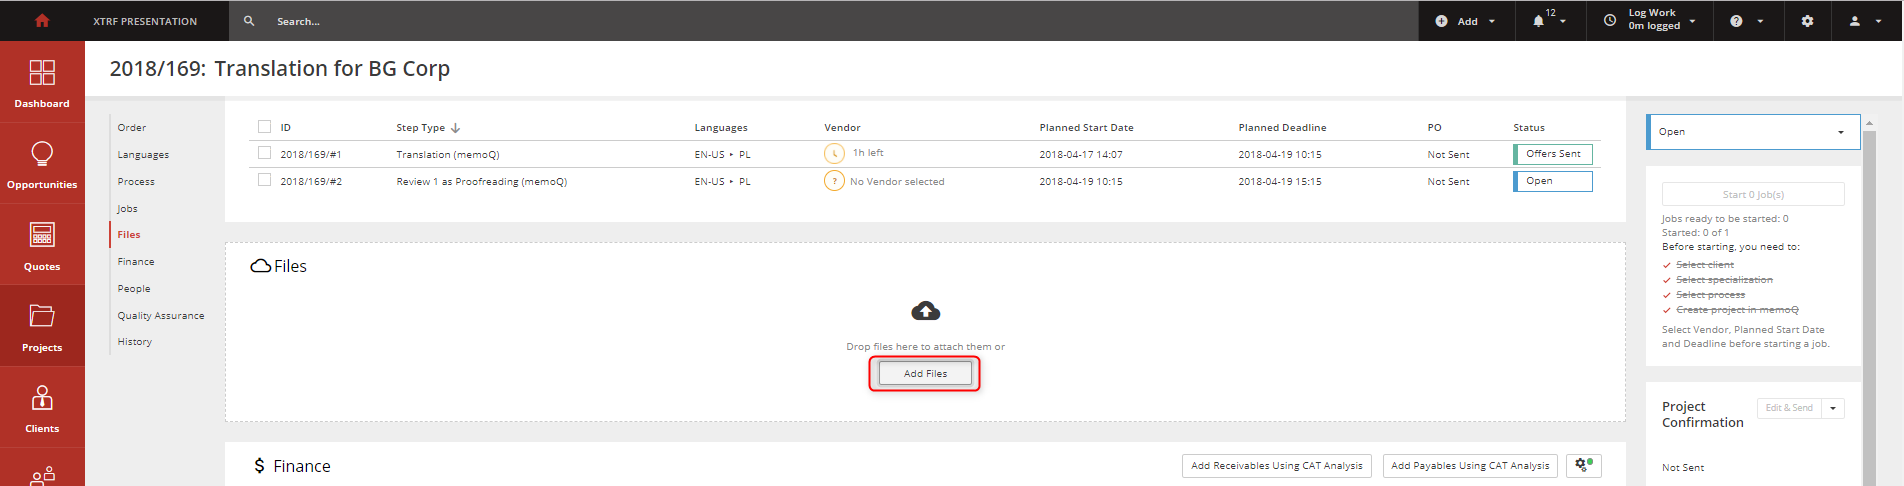Click 'Translation (memoQ)' step type
This screenshot has height=486, width=1904.
click(x=448, y=155)
